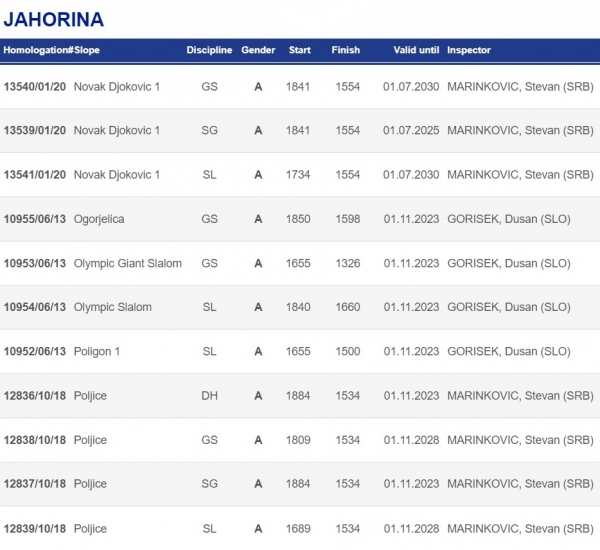Open homologation 10955/06/13
The image size is (600, 550).
click(35, 219)
